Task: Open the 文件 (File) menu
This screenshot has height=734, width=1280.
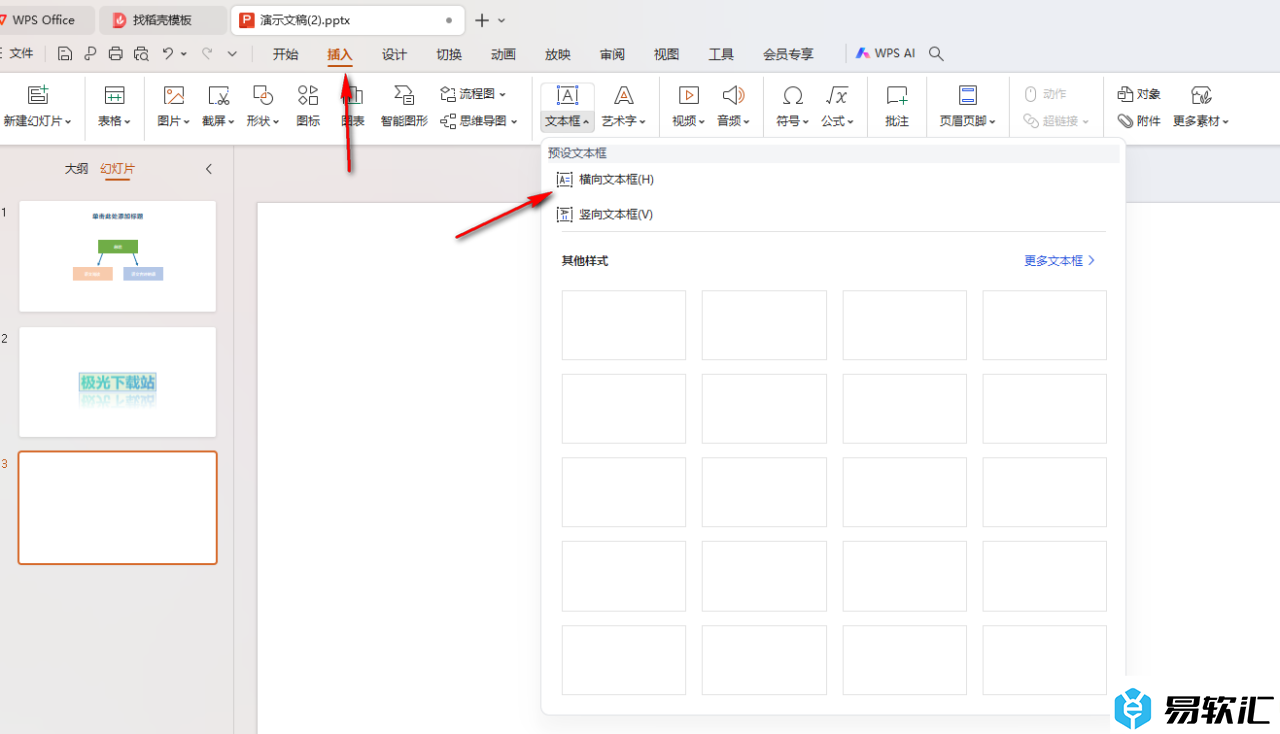Action: [21, 54]
